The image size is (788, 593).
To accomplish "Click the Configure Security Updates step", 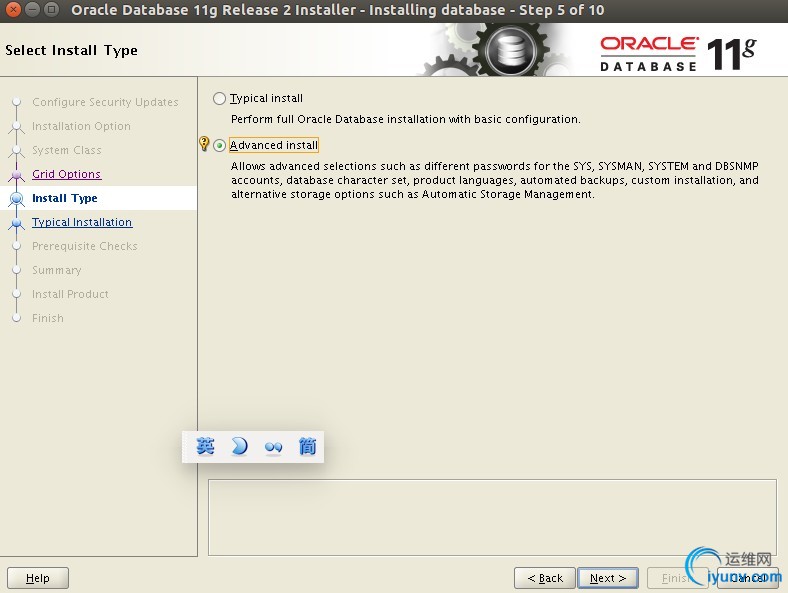I will (105, 102).
